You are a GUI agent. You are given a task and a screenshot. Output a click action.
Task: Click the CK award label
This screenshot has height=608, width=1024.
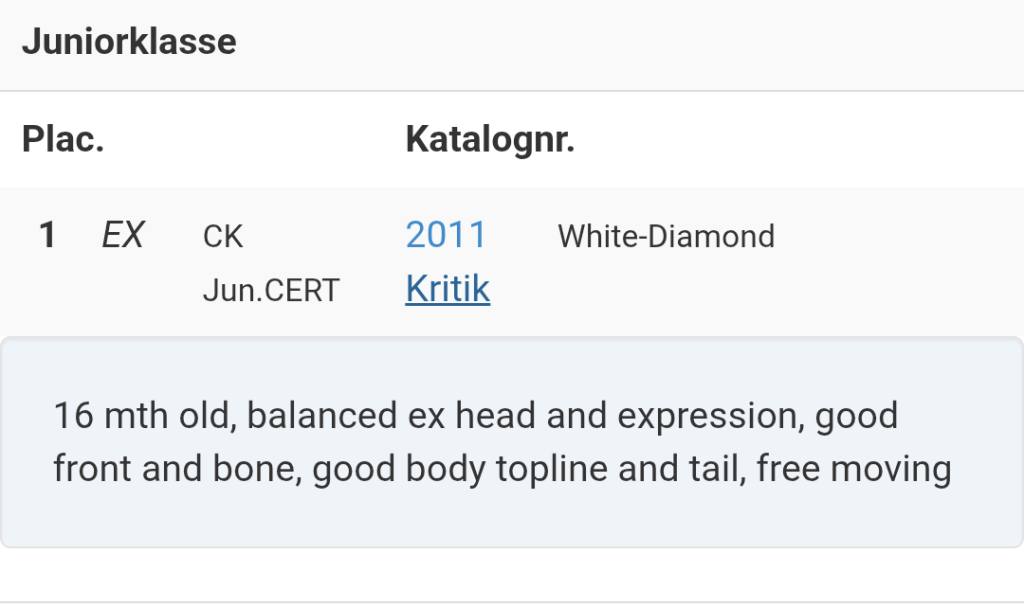223,237
